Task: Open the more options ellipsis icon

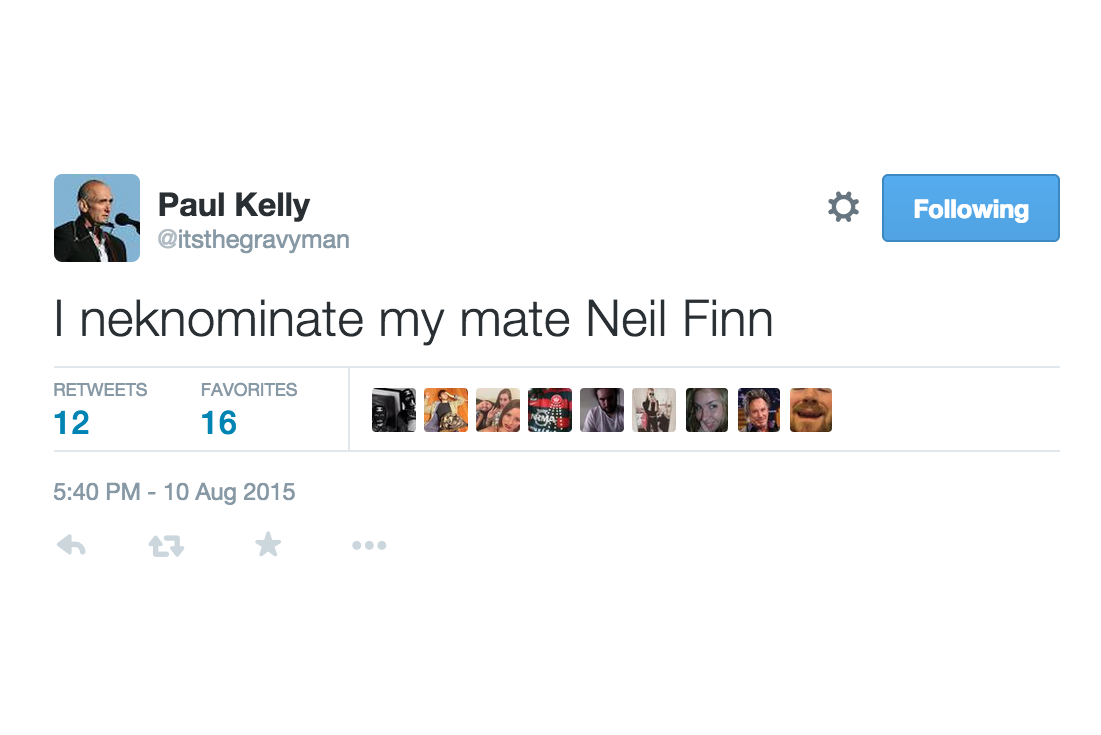Action: [x=369, y=545]
